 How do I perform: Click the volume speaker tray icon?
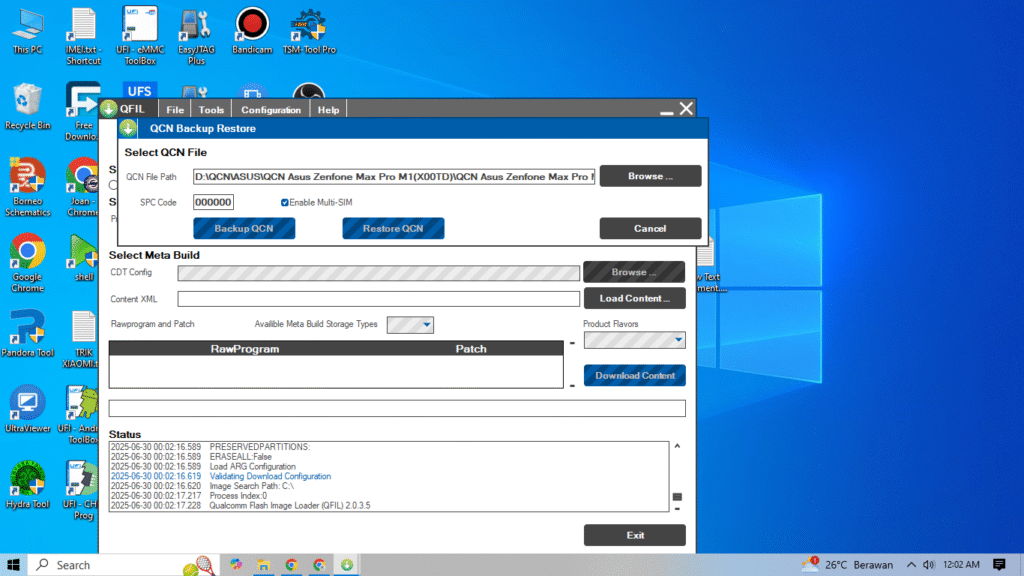929,565
